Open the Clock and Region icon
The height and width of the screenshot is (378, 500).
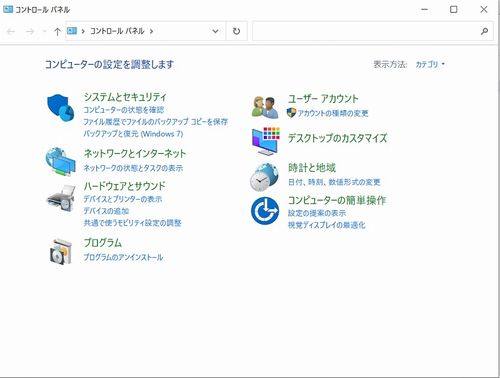pyautogui.click(x=264, y=177)
